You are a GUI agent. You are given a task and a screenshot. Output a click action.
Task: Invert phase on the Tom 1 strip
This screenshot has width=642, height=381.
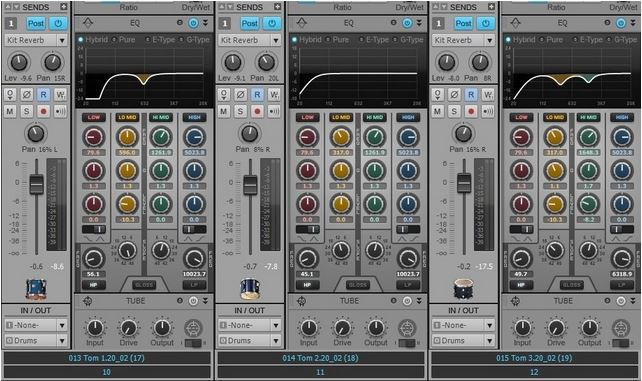27,95
